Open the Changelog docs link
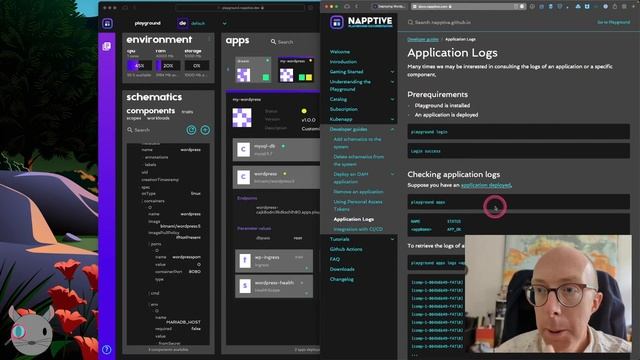This screenshot has width=640, height=360. coord(342,280)
